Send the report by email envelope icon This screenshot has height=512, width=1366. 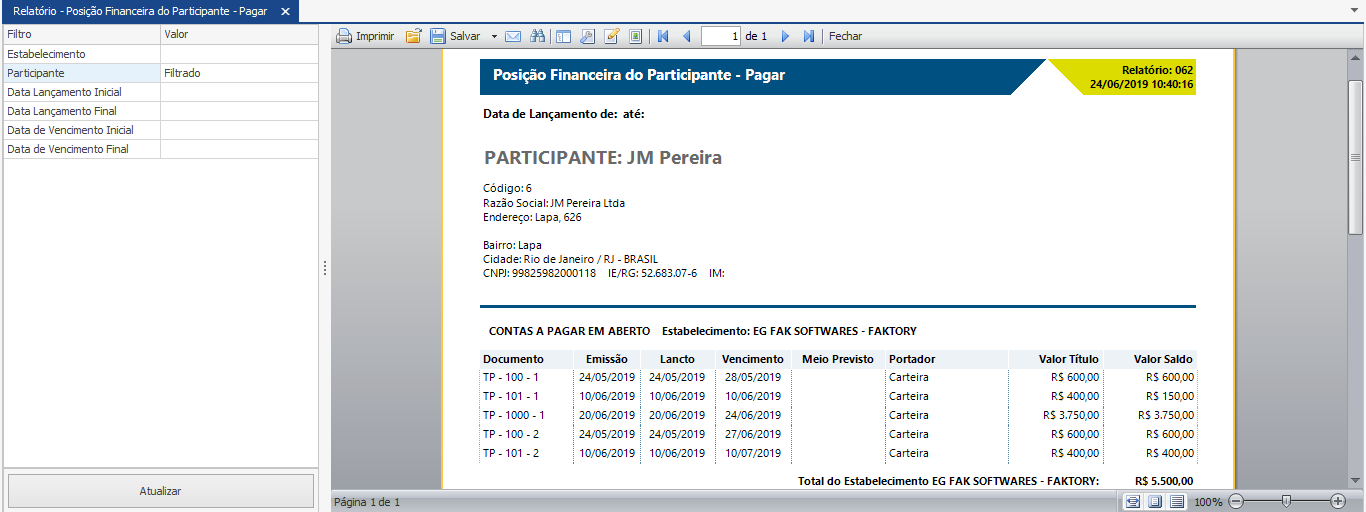point(513,36)
